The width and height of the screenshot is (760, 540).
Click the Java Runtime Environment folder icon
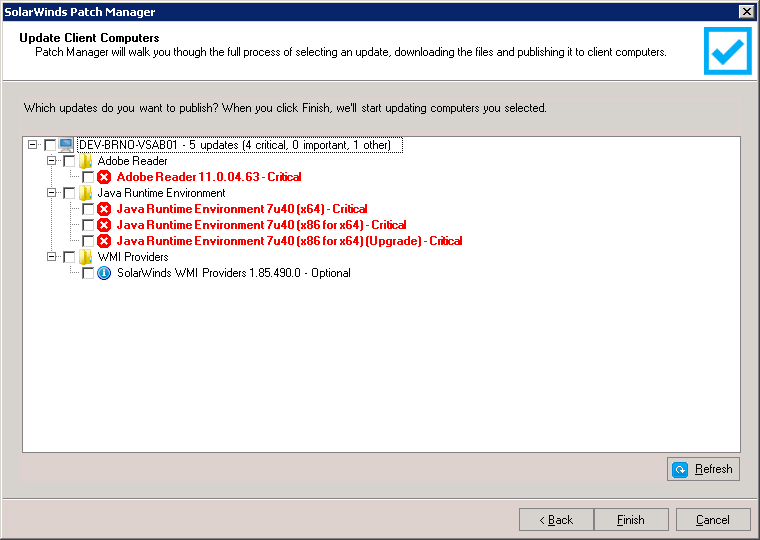pos(86,193)
